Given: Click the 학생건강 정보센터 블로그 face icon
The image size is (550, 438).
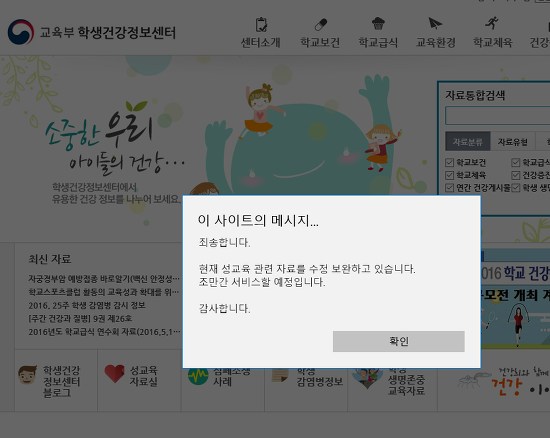Looking at the screenshot, I should point(27,375).
